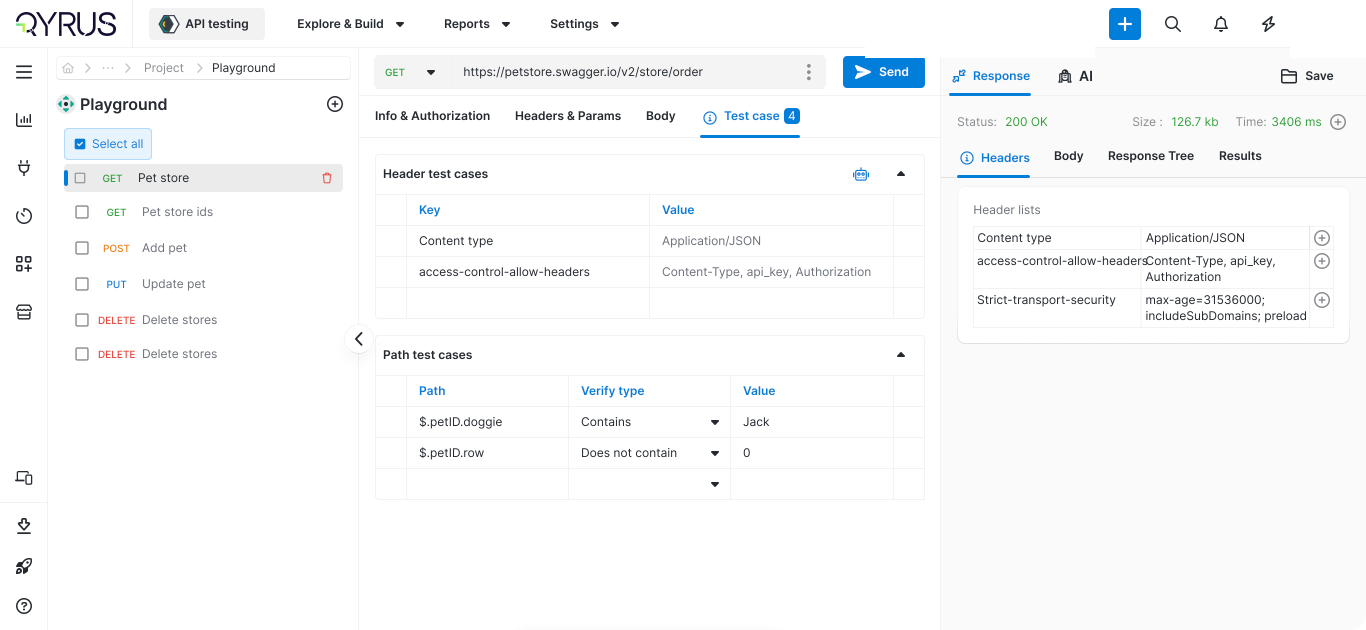Screen dimensions: 1366x630
Task: Open notifications bell icon
Action: (1221, 24)
